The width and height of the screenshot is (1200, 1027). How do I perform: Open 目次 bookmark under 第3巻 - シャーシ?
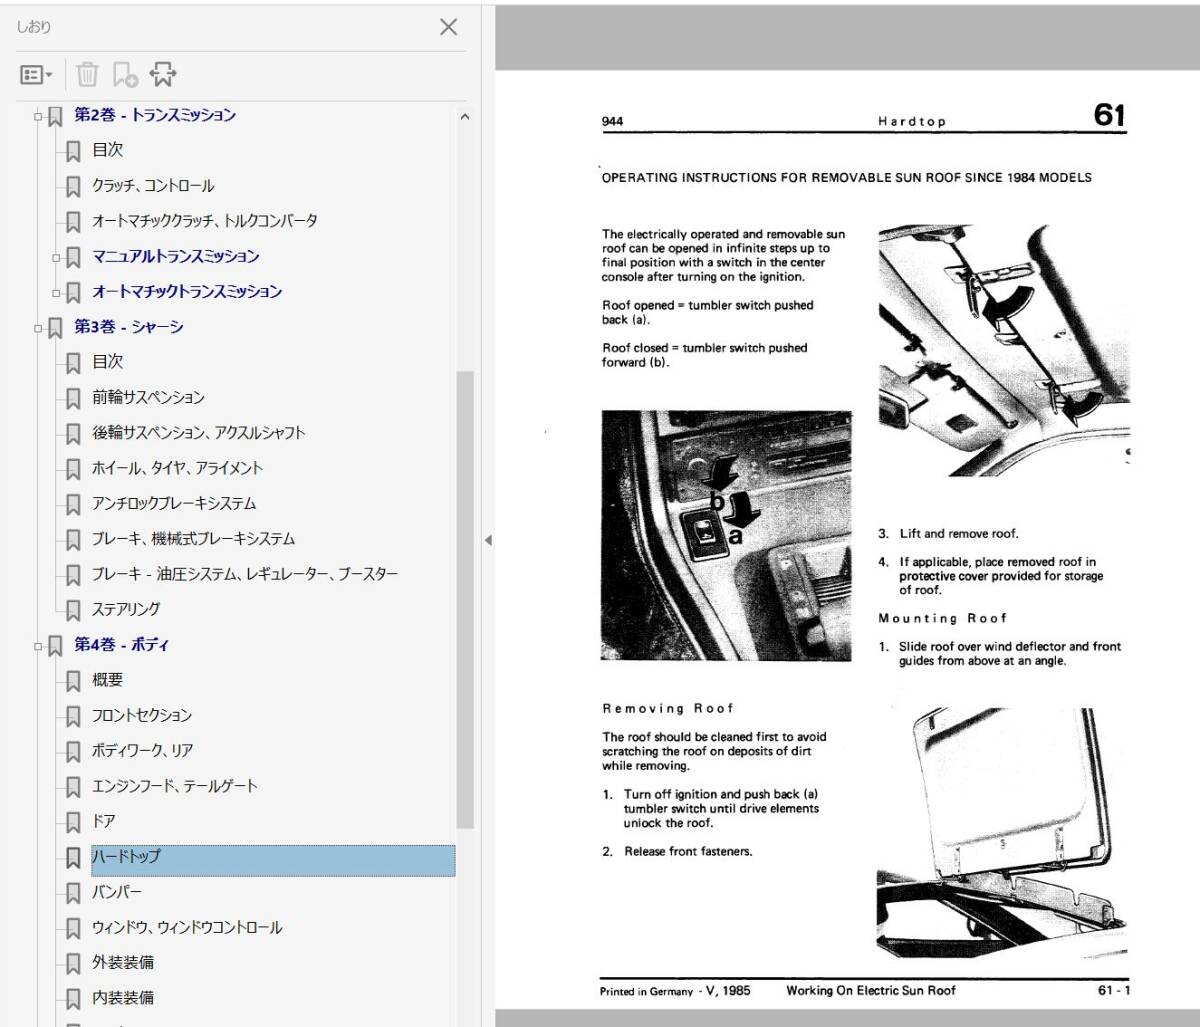tap(108, 362)
